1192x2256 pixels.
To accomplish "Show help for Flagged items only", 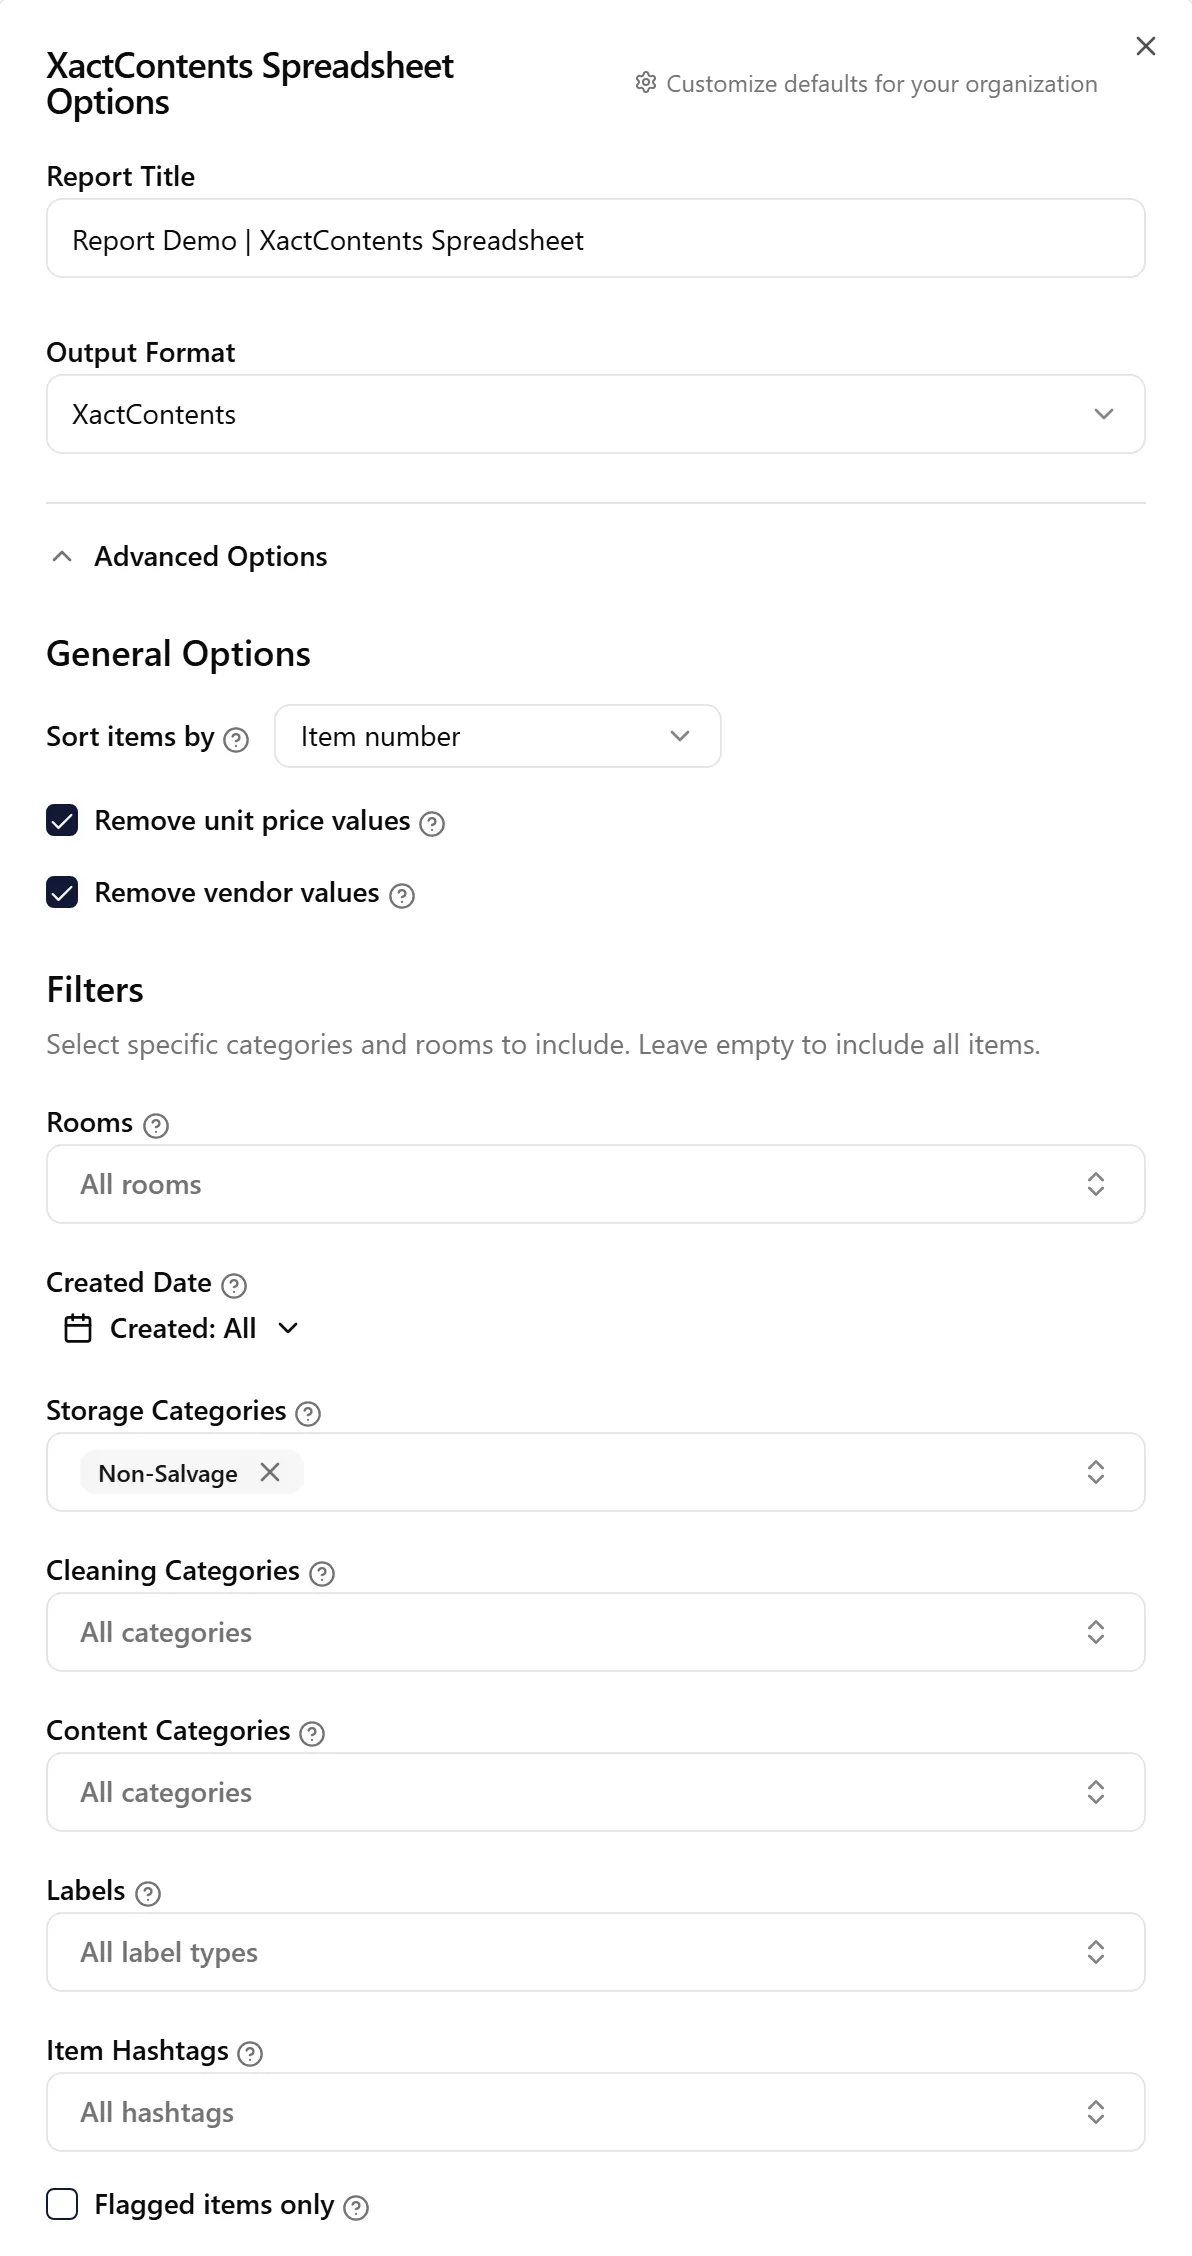I will coord(356,2207).
